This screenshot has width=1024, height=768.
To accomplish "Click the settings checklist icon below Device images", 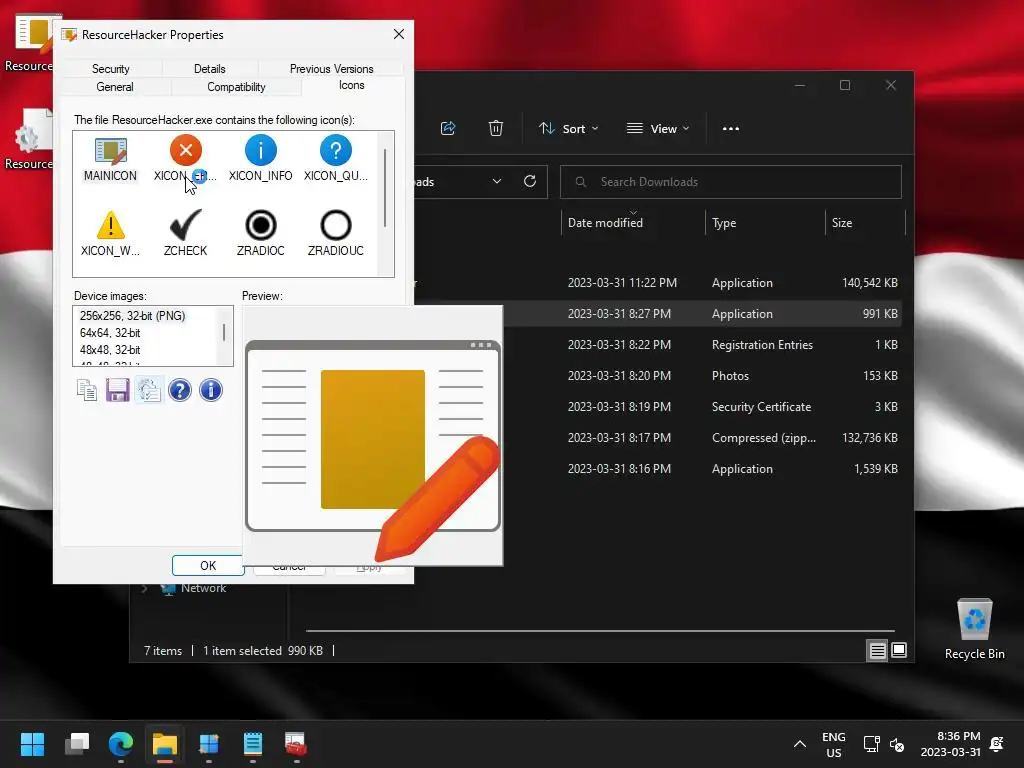I will point(149,391).
